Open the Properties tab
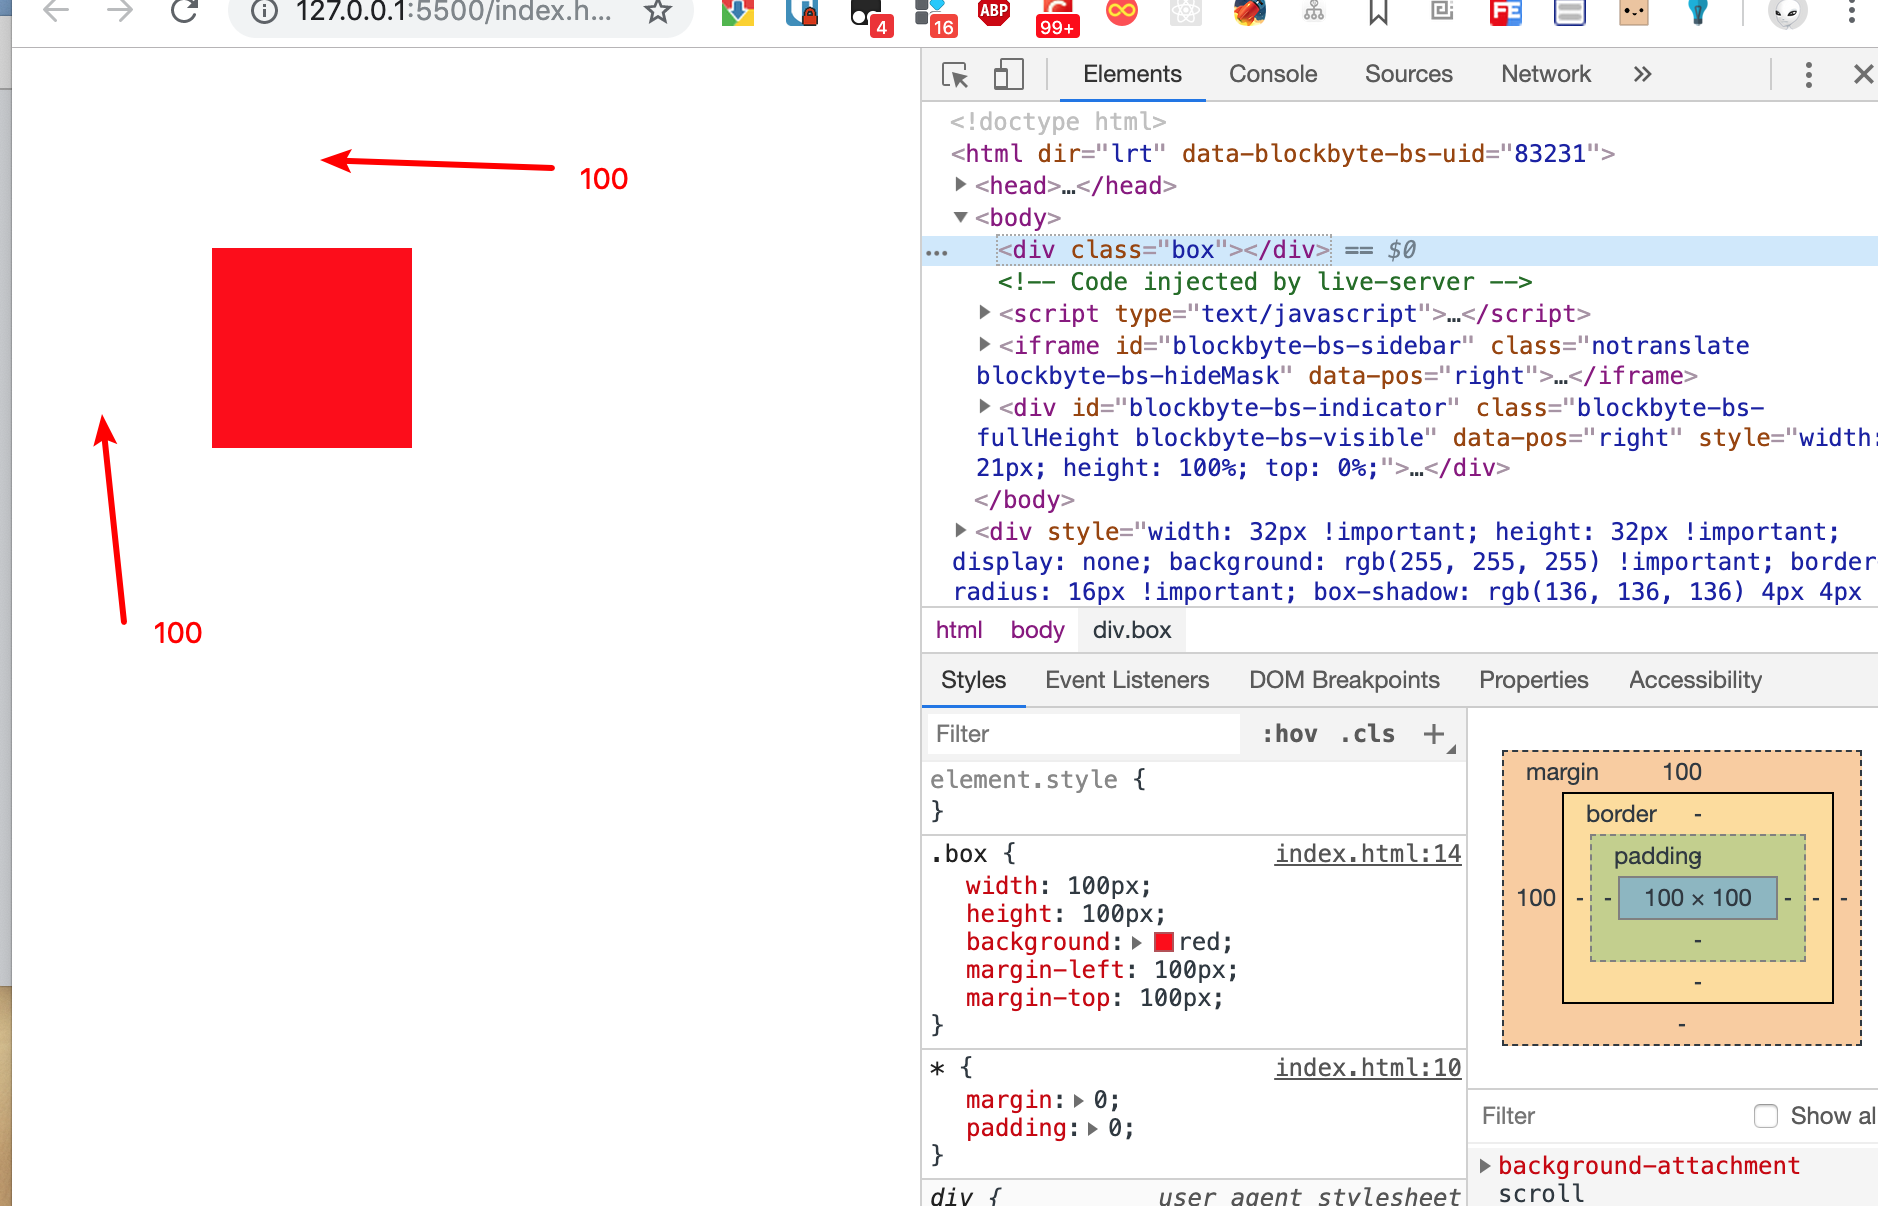Screen dimensions: 1878x1206 point(1533,680)
